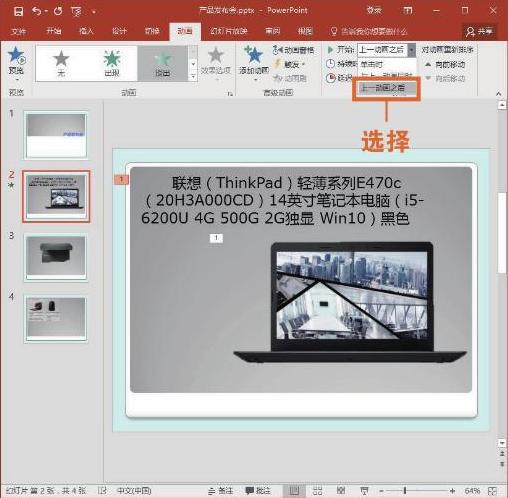Switch to the 审阅 (Review) tab
The width and height of the screenshot is (508, 498).
tap(273, 31)
